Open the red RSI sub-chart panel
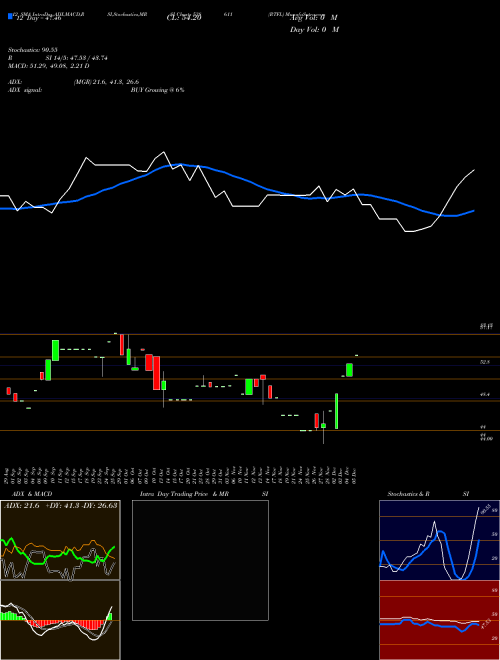500x660 pixels. pyautogui.click(x=439, y=620)
